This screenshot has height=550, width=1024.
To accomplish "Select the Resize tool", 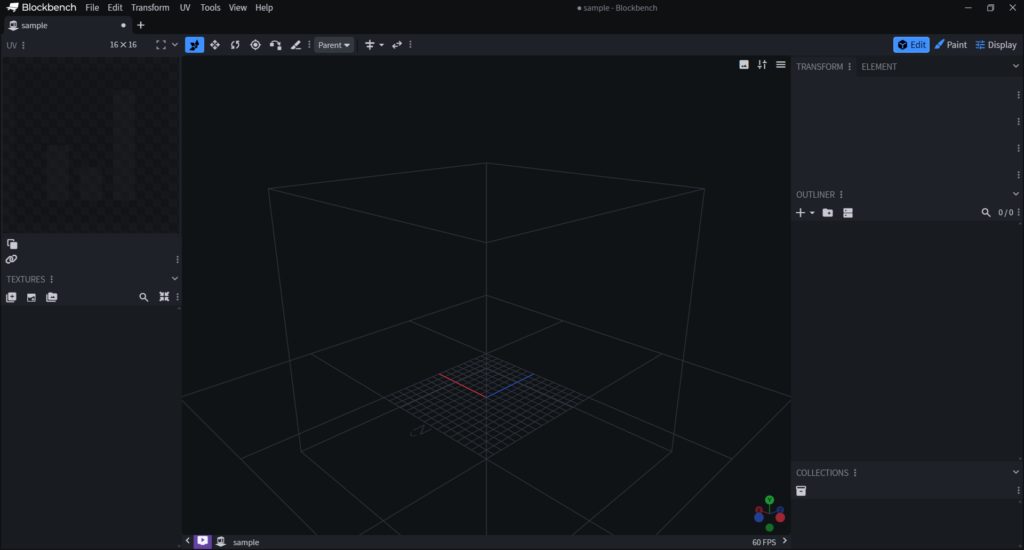I will [215, 45].
